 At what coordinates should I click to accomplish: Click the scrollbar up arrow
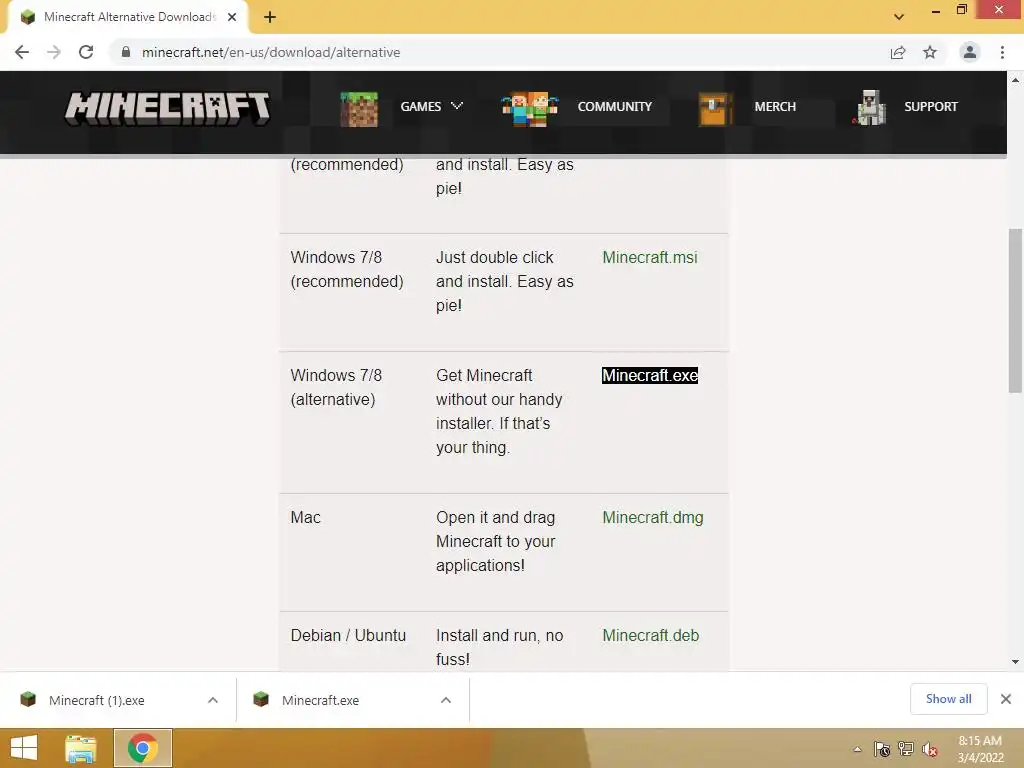[1015, 80]
